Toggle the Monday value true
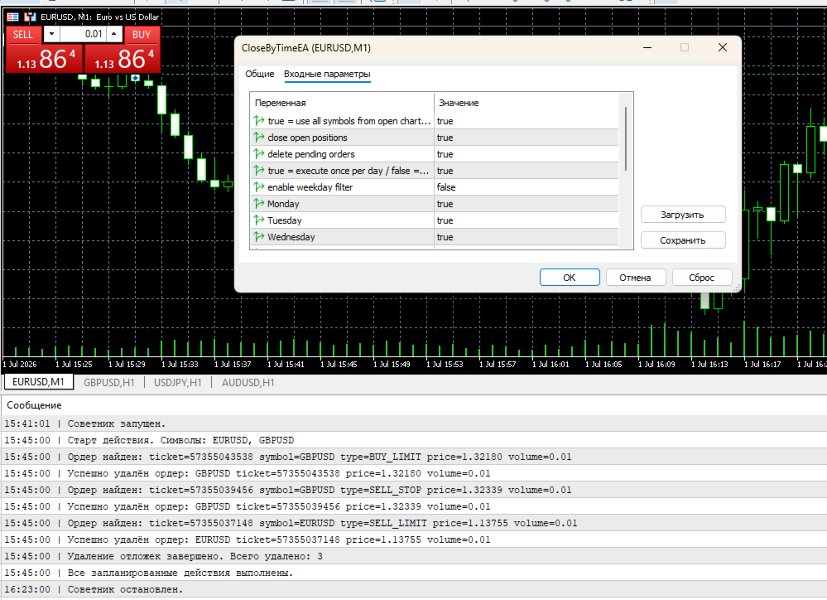Screen dimensions: 827x600 point(526,204)
